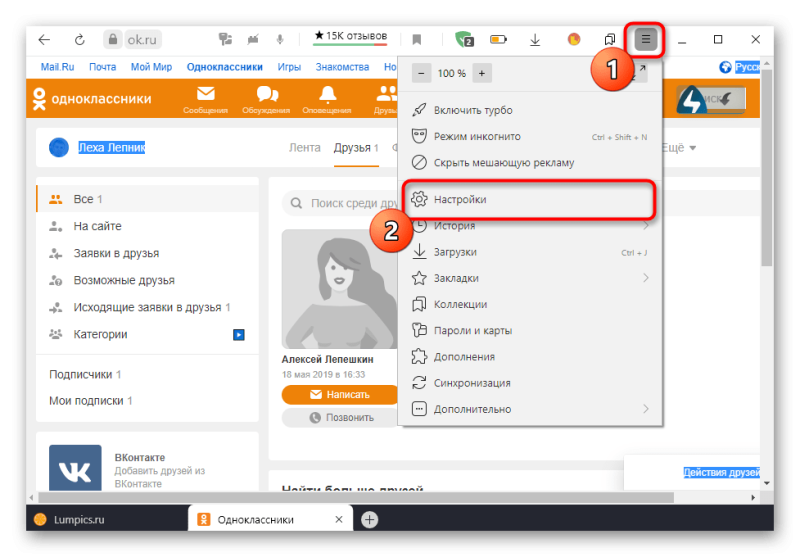Viewport: 800px width, 557px height.
Task: Open the downloads arrow icon in toolbar
Action: (535, 39)
